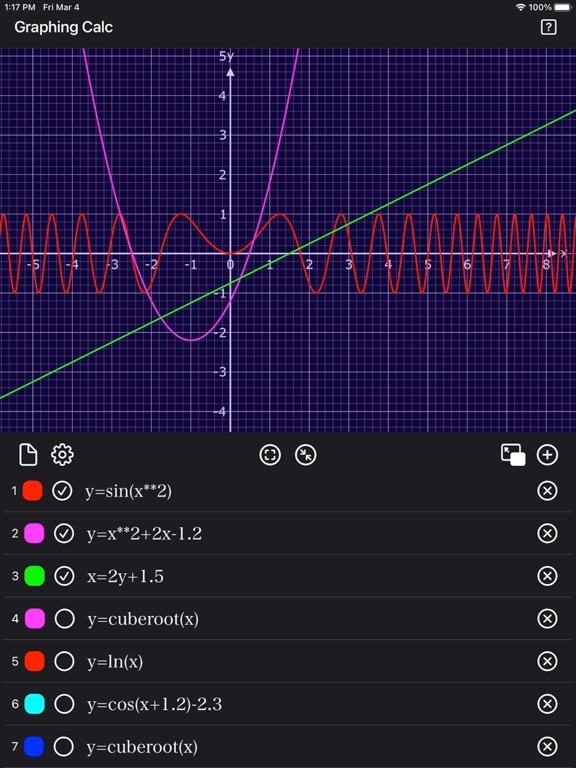Open the help question-mark icon
This screenshot has height=768, width=576.
[548, 27]
